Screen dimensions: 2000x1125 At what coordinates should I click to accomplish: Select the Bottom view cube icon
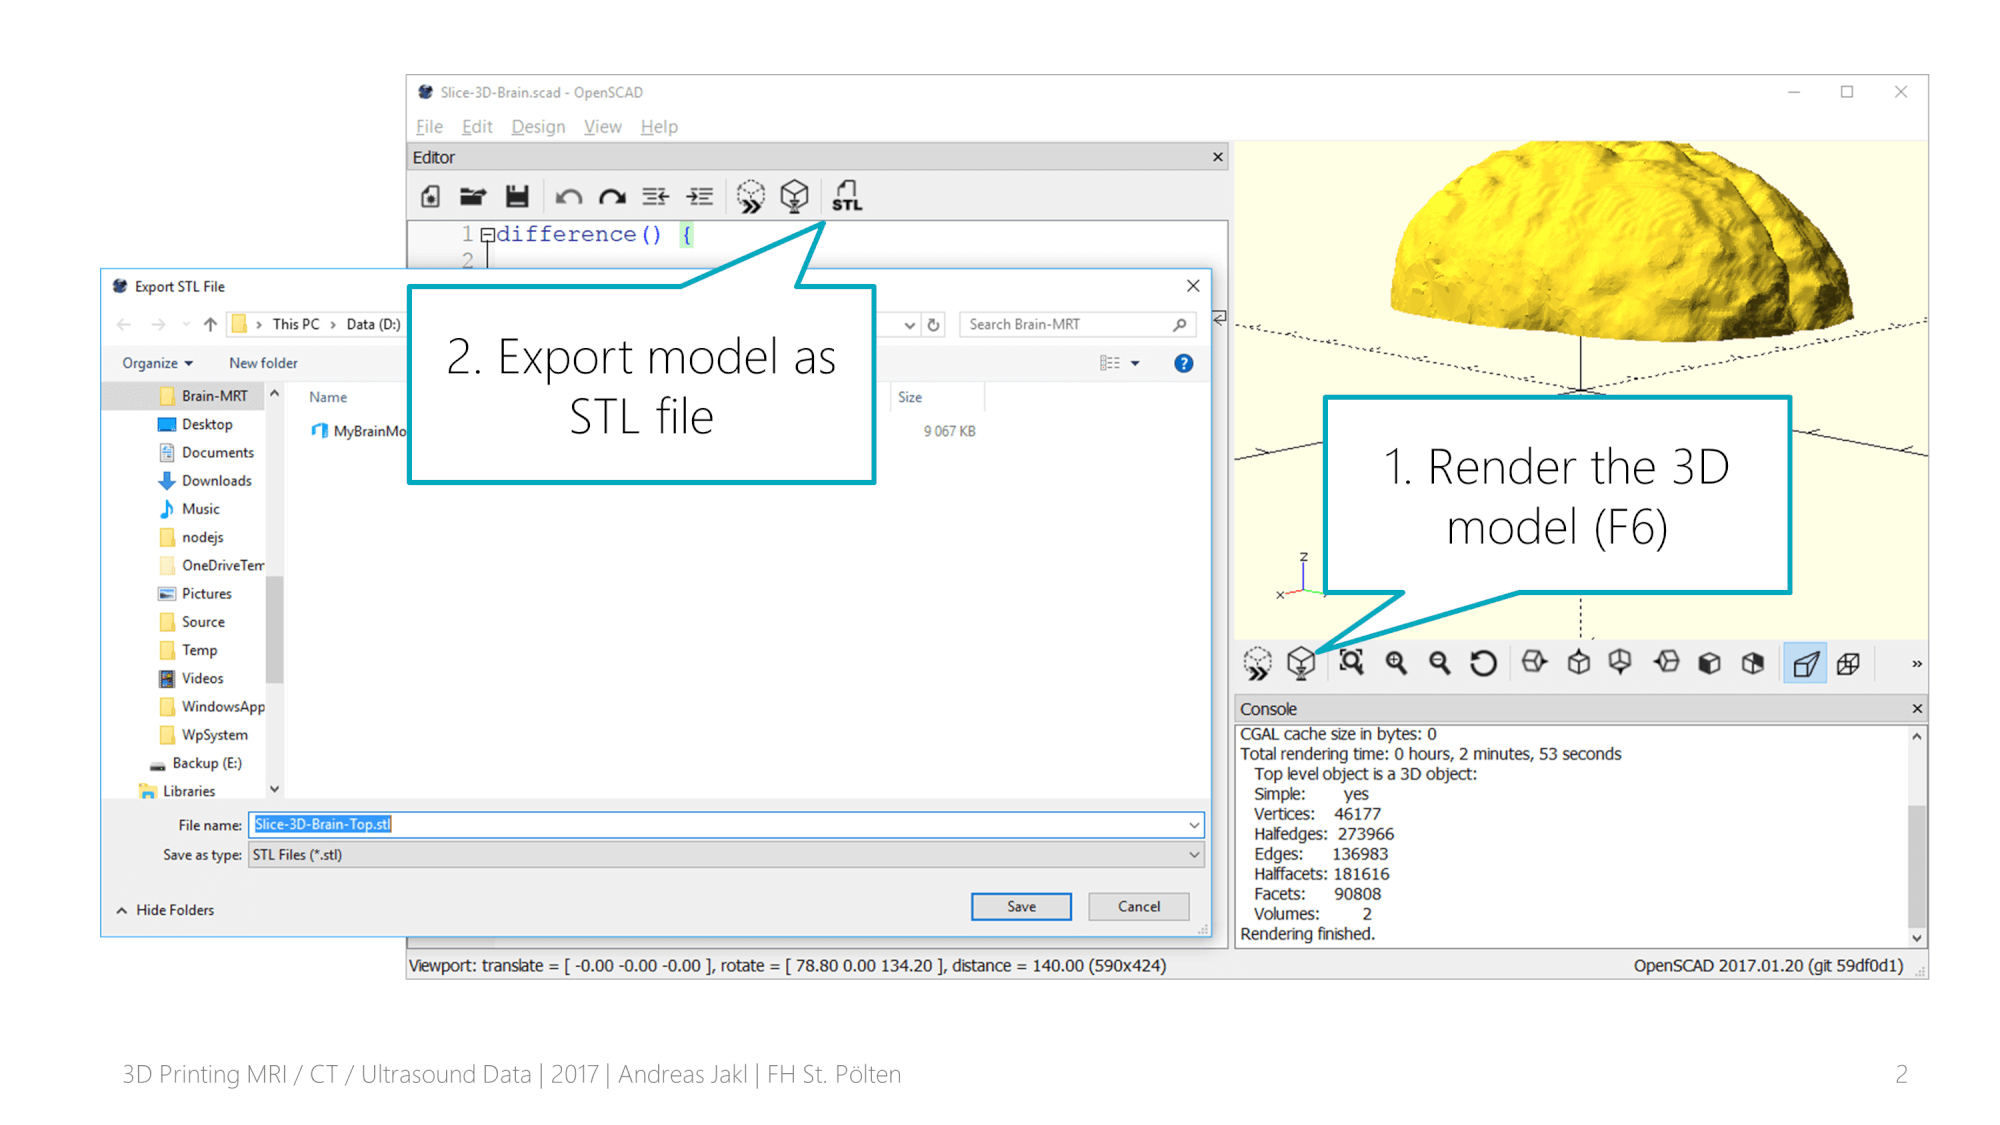pos(1621,663)
